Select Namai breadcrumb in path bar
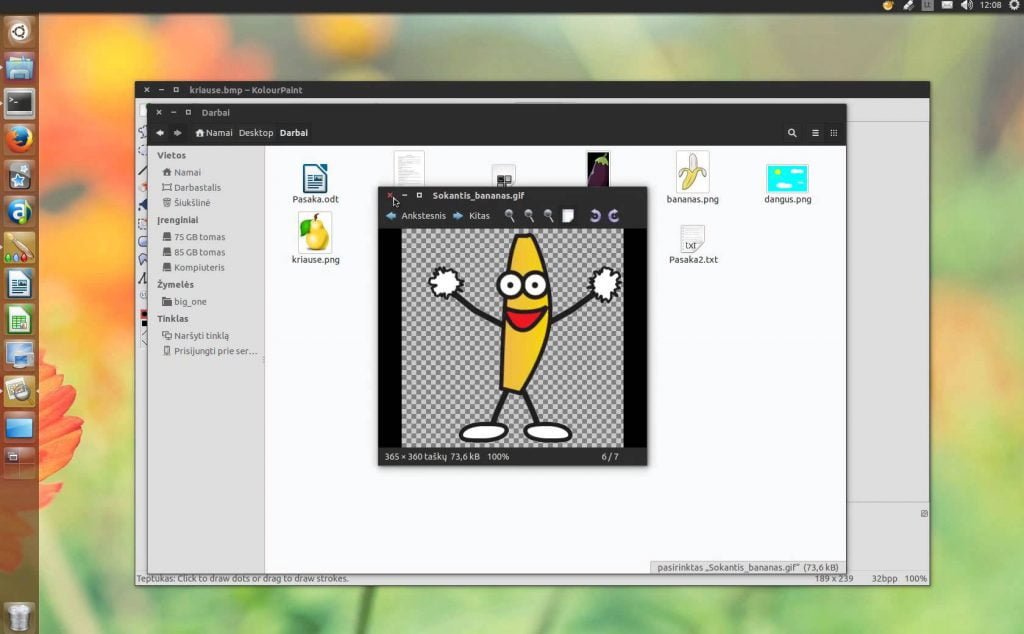The image size is (1024, 634). (214, 133)
